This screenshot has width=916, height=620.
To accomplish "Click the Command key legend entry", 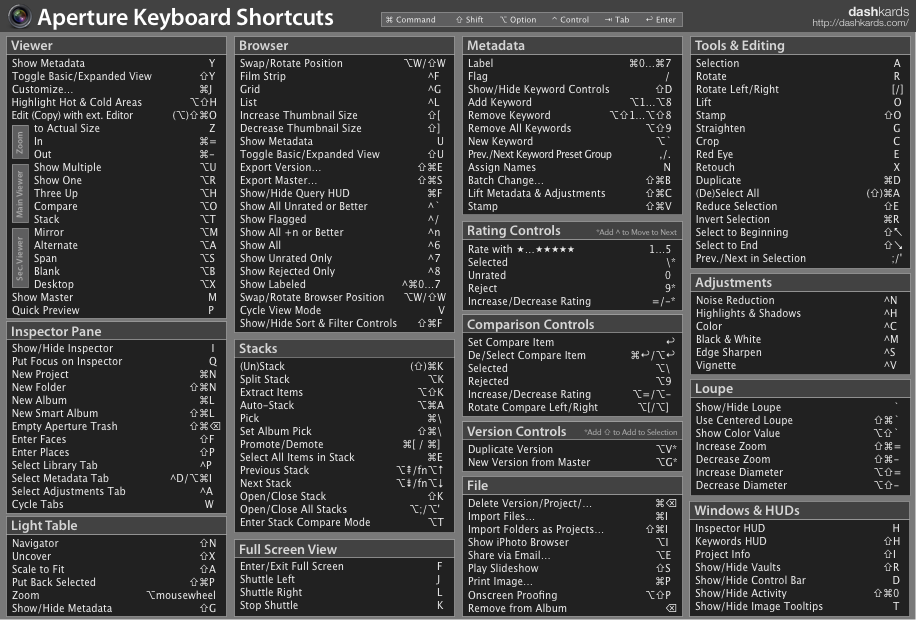I will [x=411, y=19].
